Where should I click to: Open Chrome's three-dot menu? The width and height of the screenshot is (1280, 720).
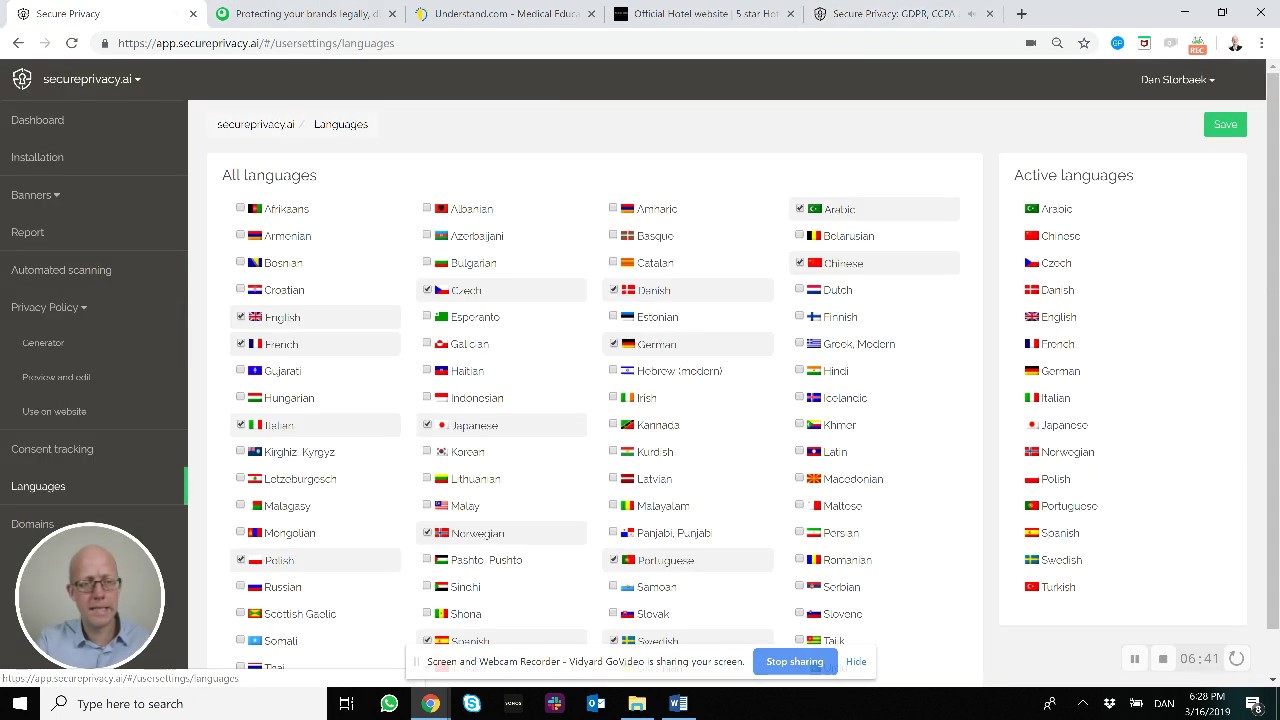coord(1263,43)
